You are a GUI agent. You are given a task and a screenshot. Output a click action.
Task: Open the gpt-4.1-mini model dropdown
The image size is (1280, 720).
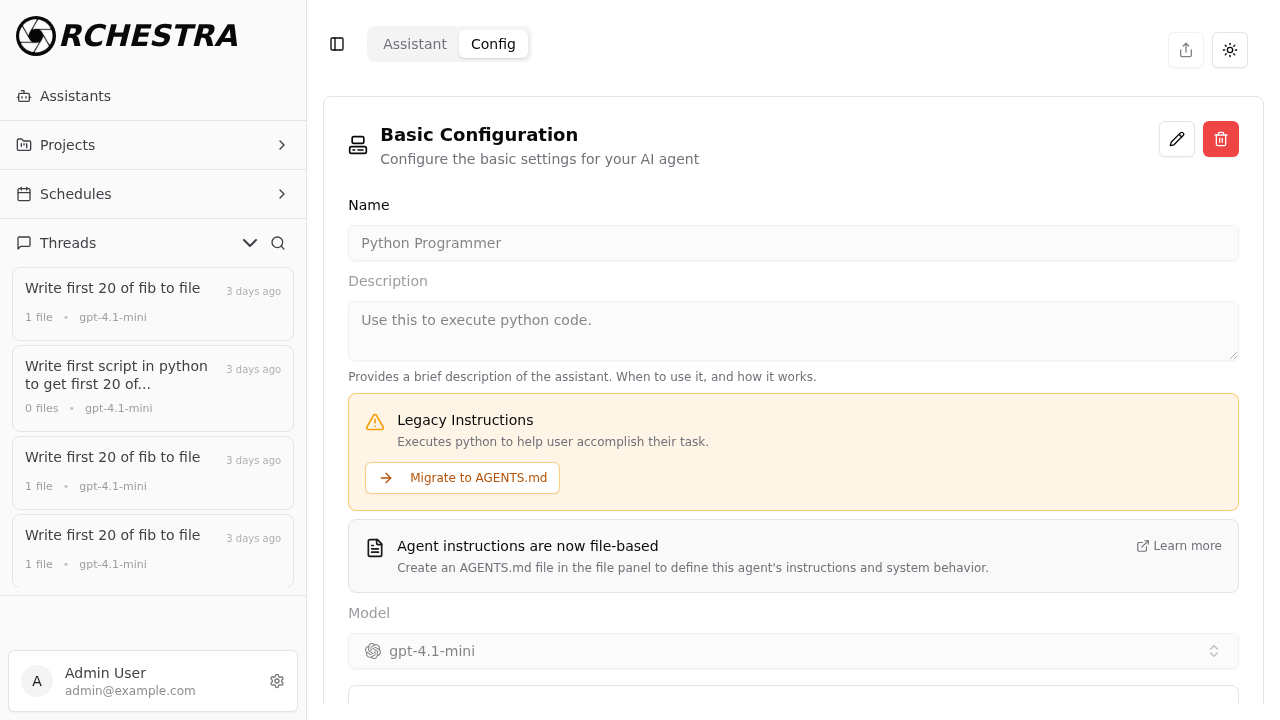(793, 651)
